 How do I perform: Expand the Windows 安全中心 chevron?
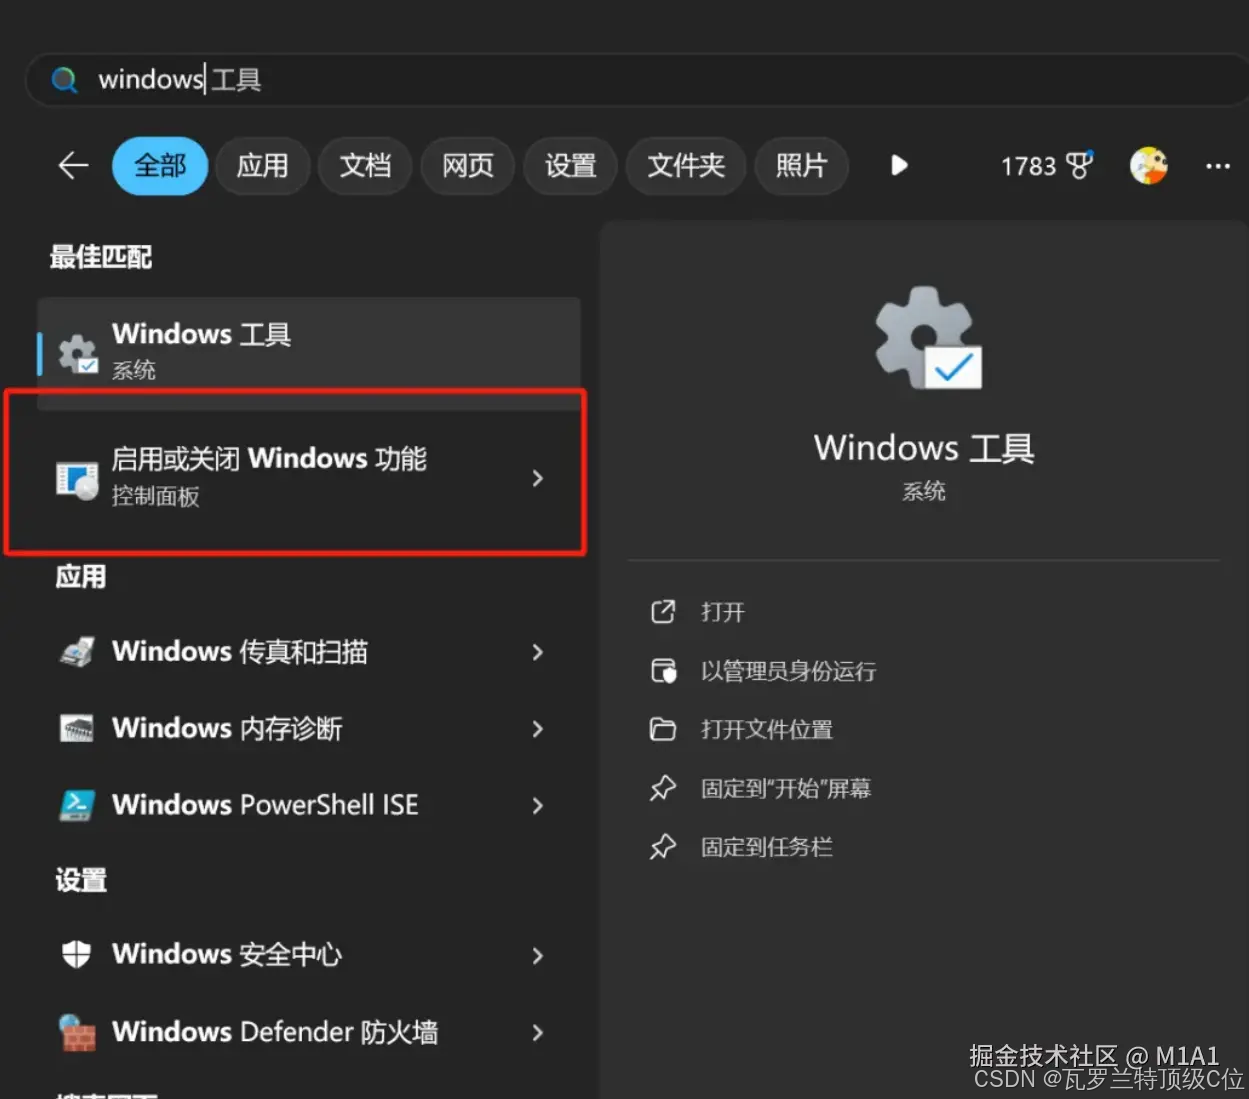[x=538, y=956]
